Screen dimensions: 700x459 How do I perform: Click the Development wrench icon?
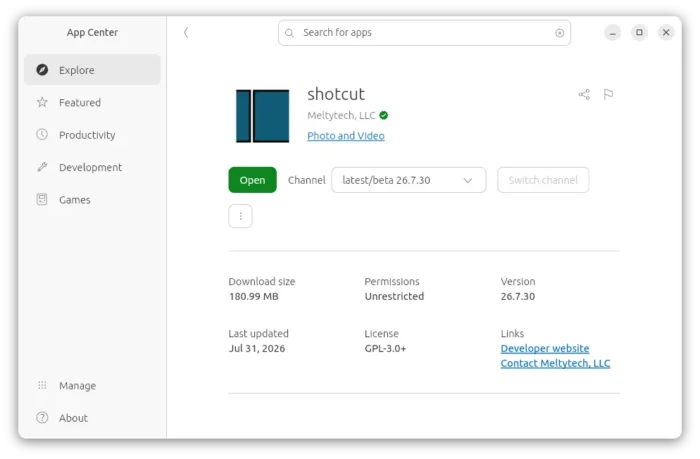[x=42, y=167]
